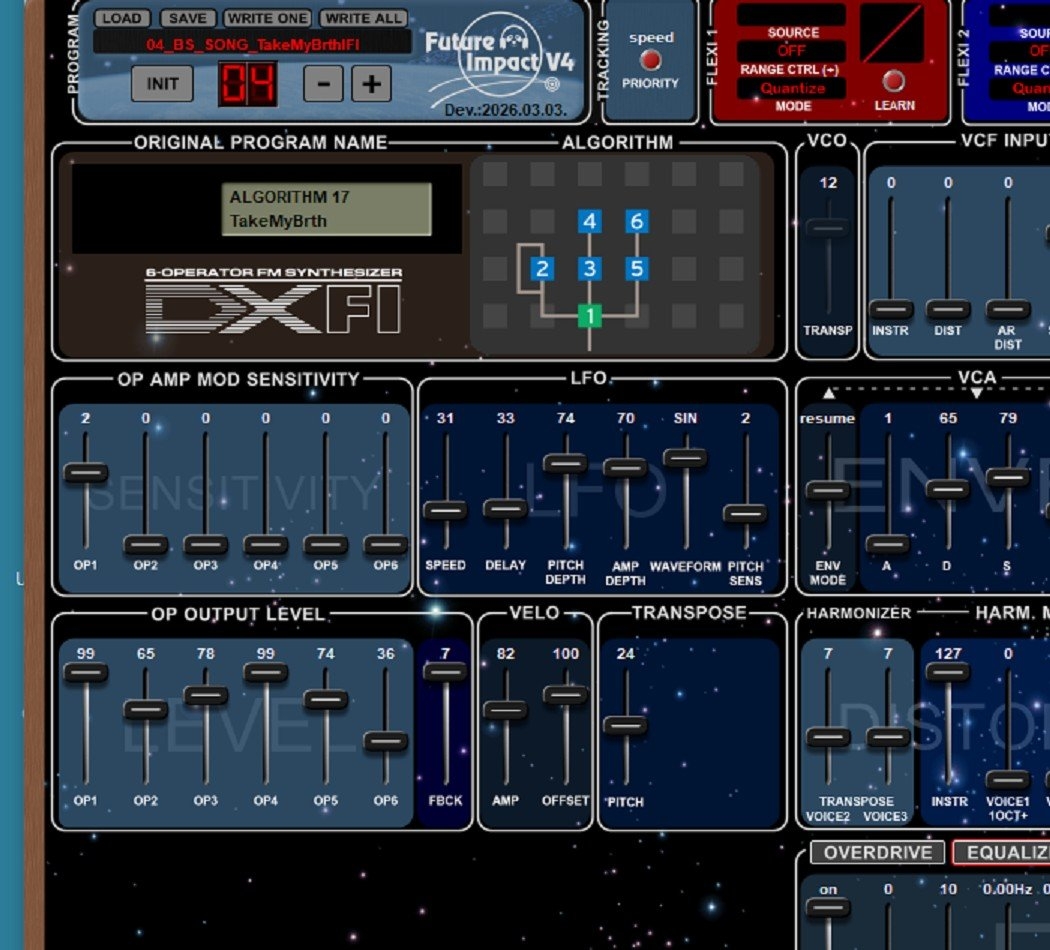Viewport: 1050px width, 950px height.
Task: Click the VOICE1 1OCT+ slider handle
Action: click(1008, 779)
